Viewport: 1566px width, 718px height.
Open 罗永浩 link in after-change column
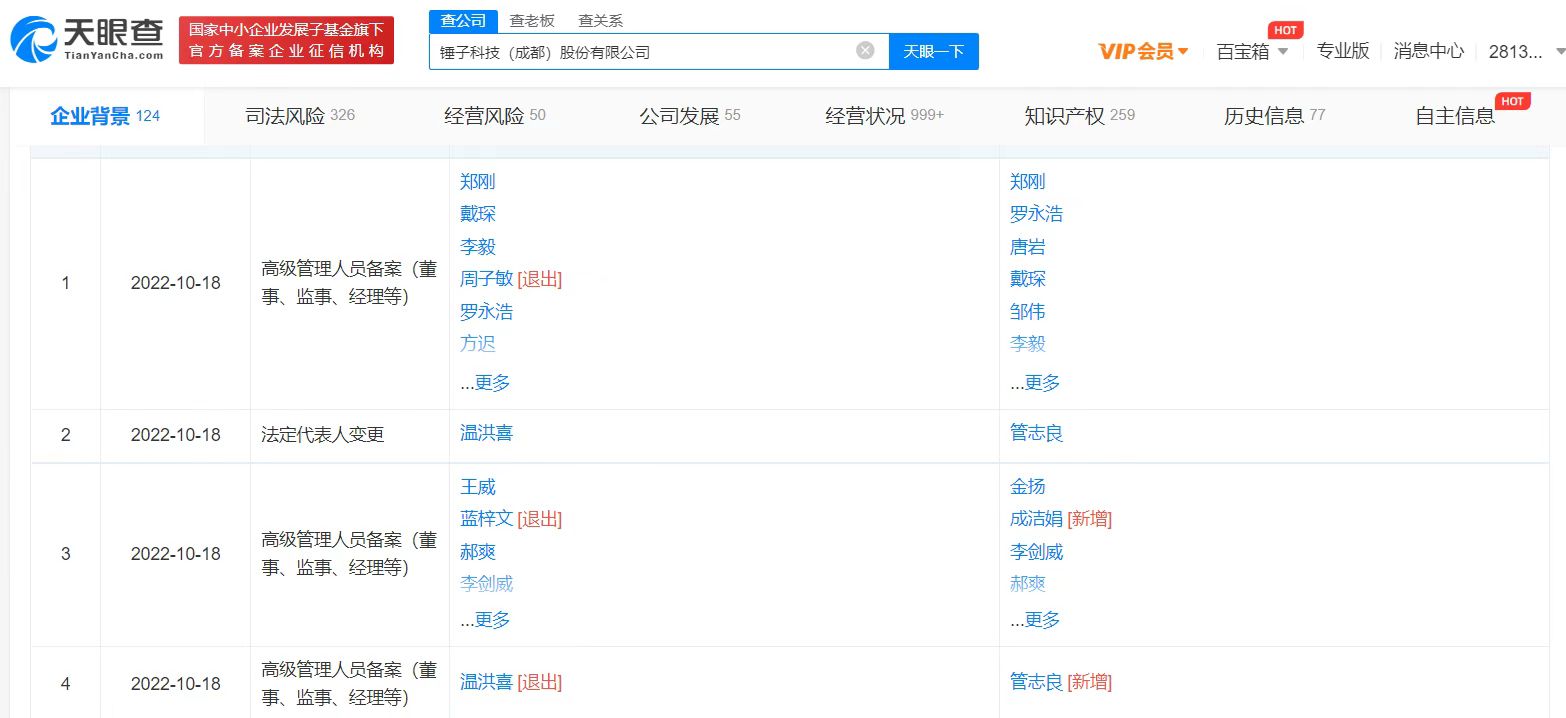pyautogui.click(x=1036, y=214)
